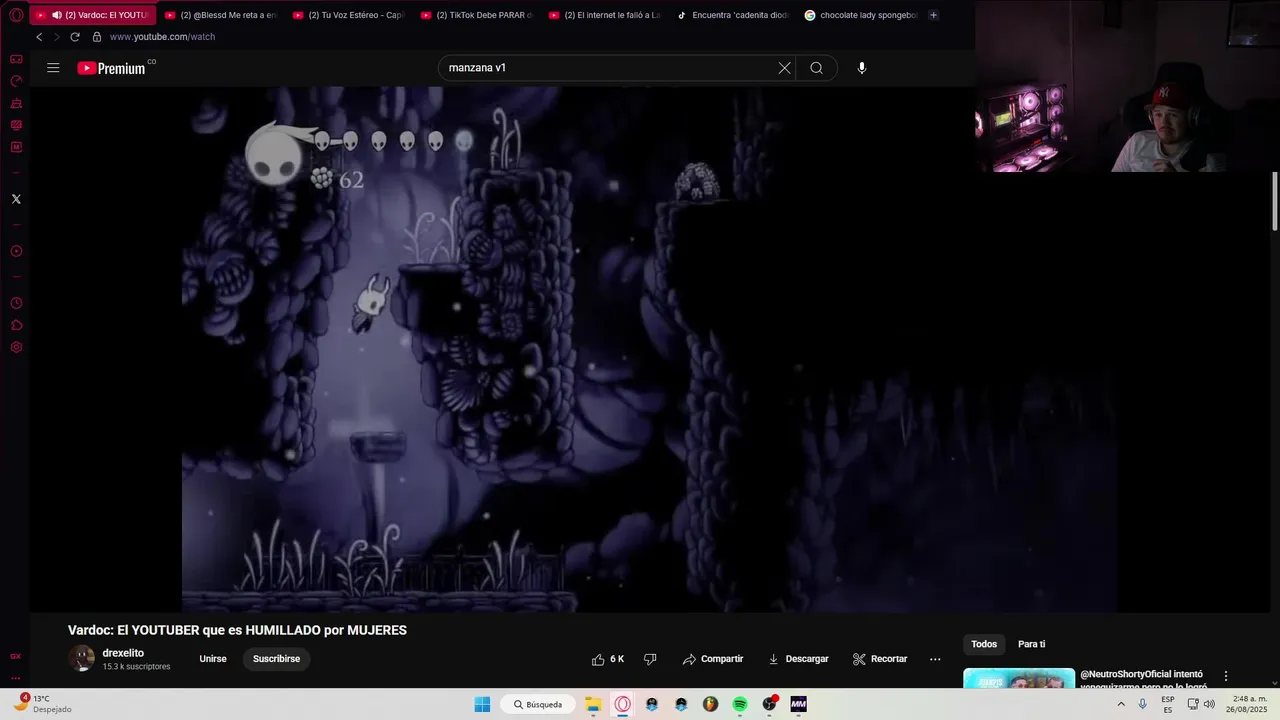The image size is (1280, 720).
Task: Click the magnifier search button
Action: point(817,68)
